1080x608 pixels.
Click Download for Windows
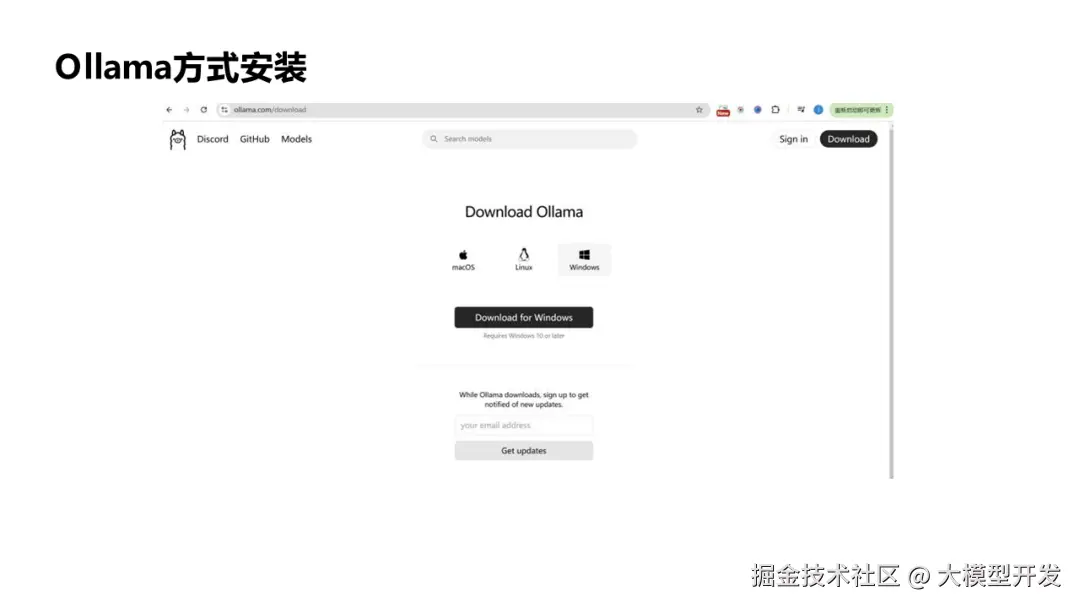[x=523, y=317]
